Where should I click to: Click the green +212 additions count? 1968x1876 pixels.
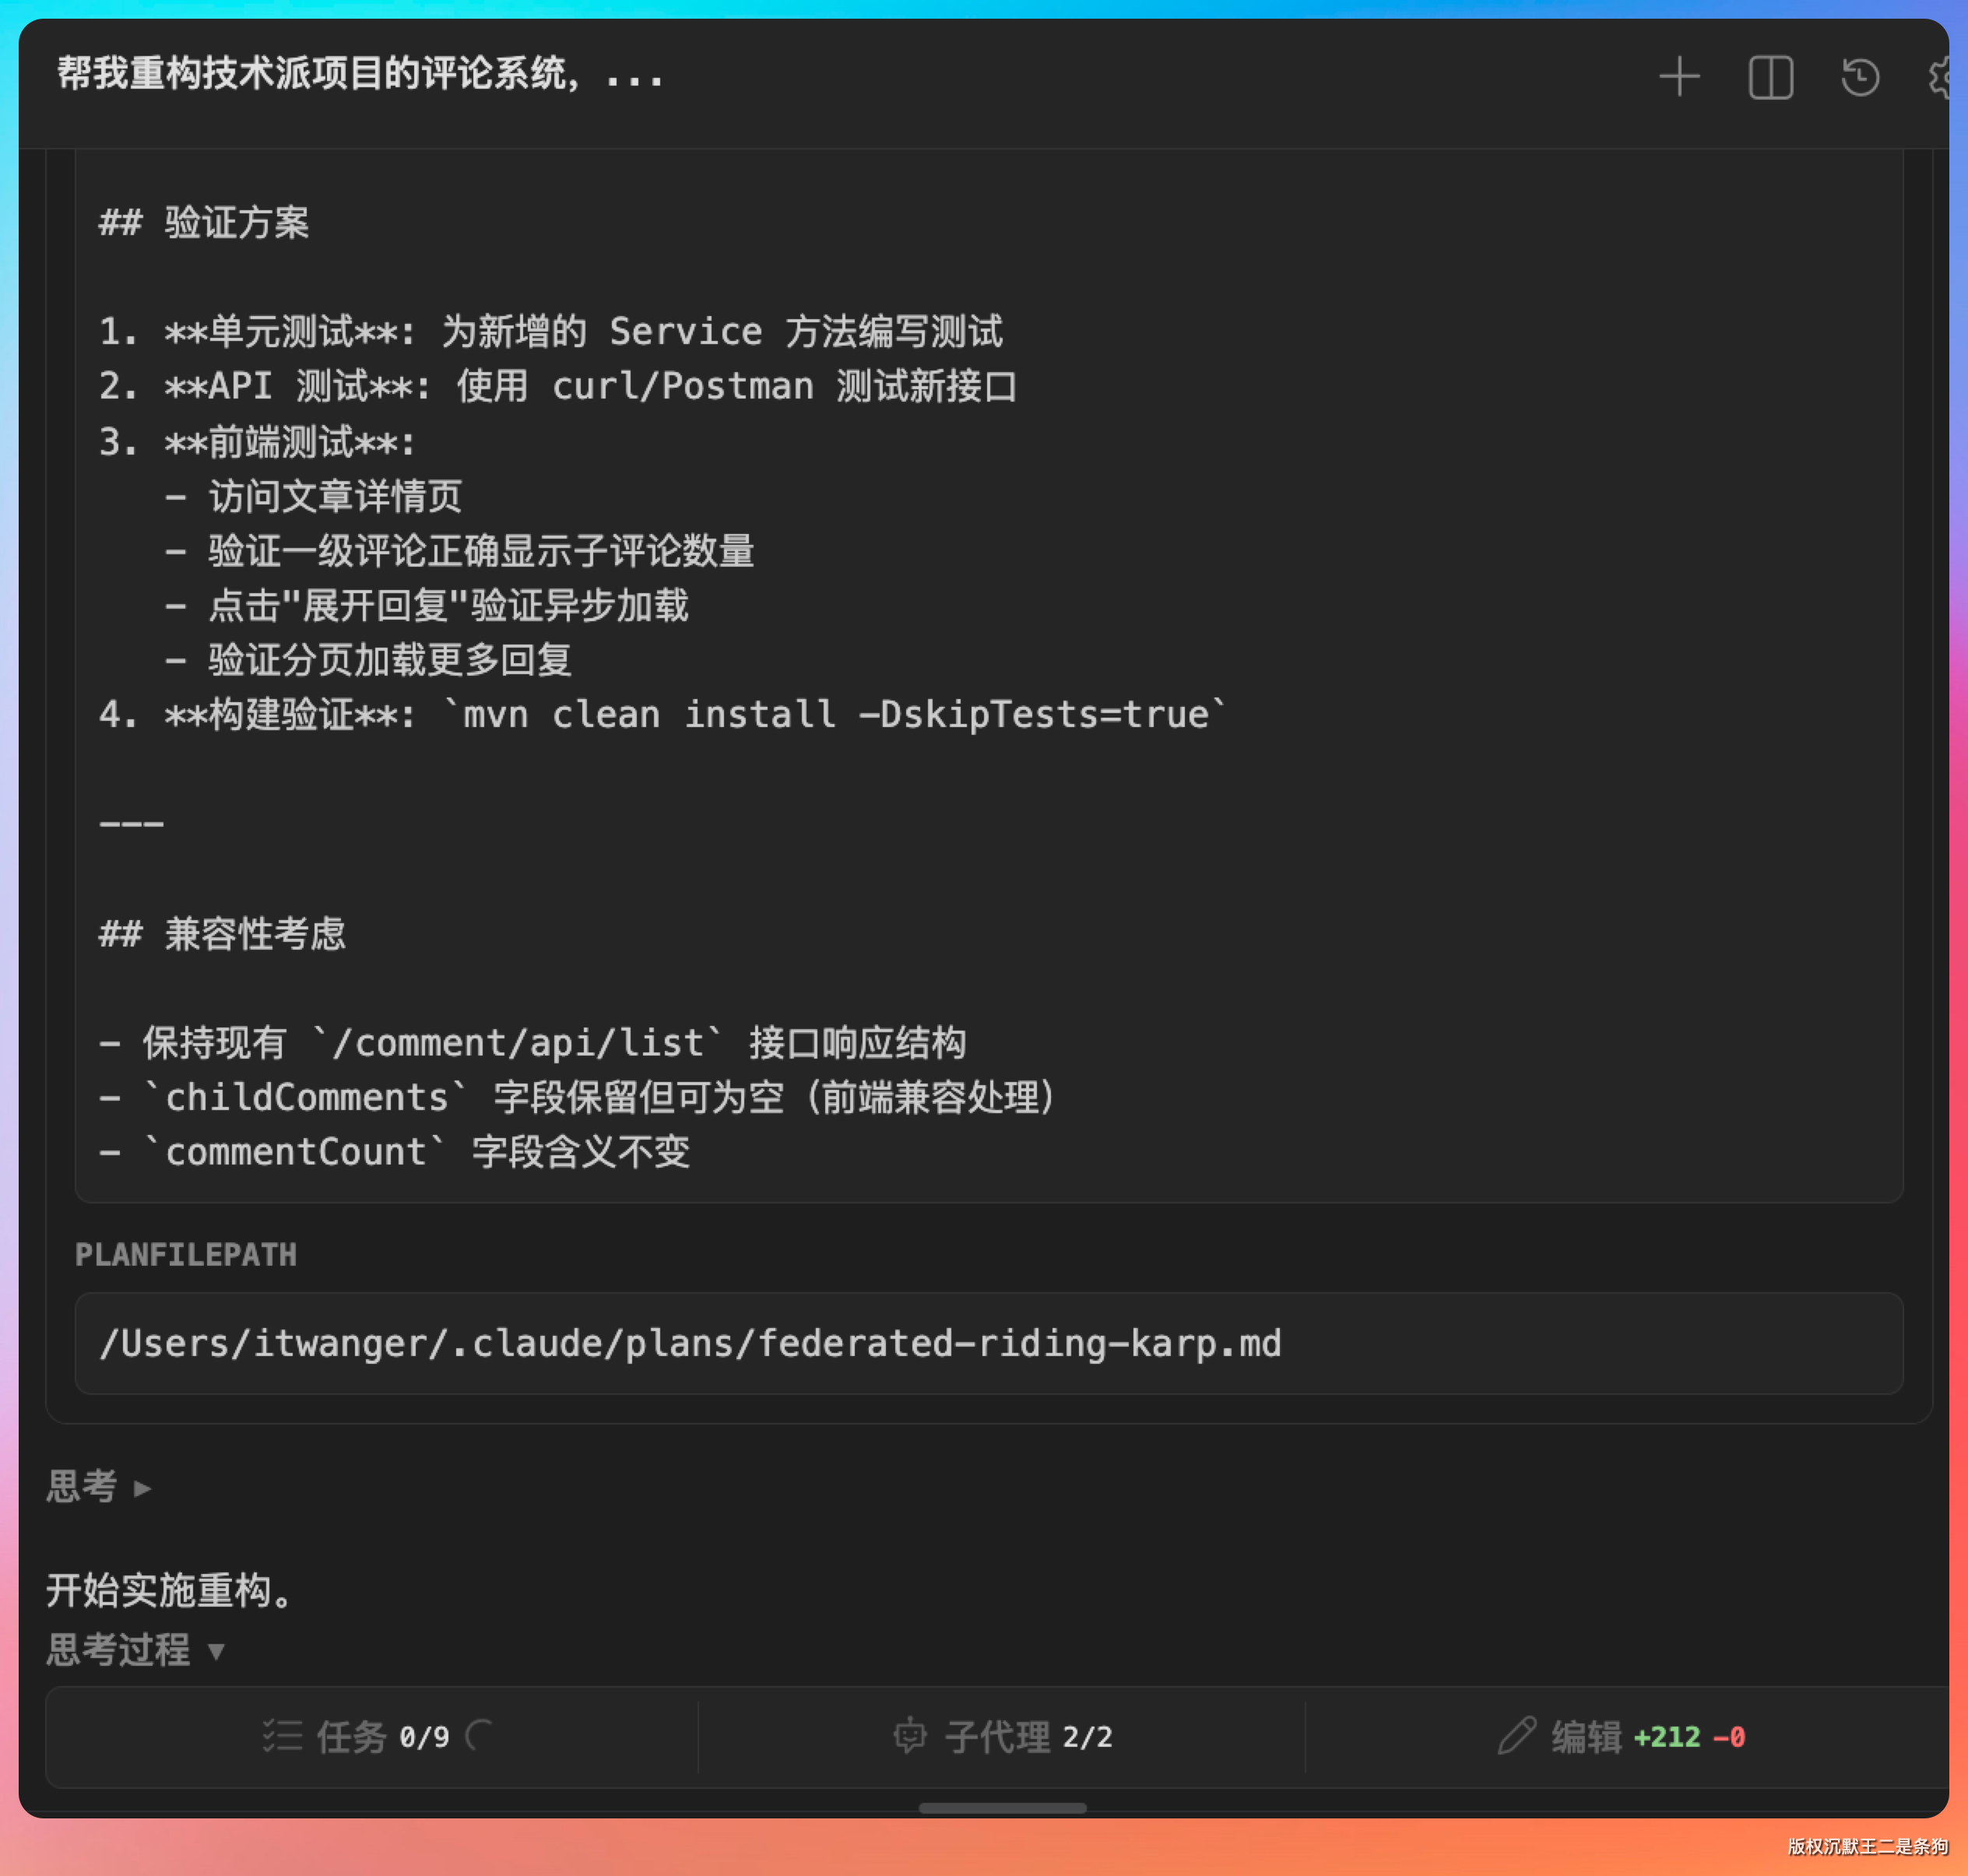1666,1737
